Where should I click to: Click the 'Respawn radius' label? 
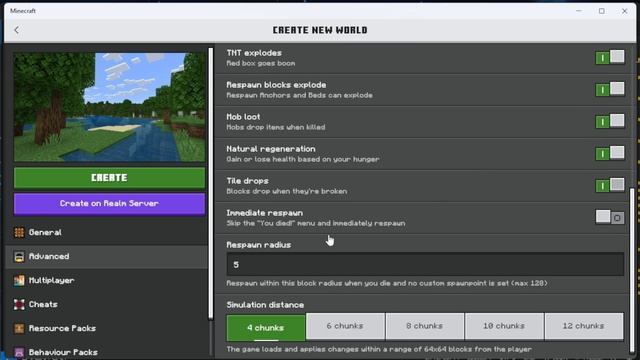(259, 245)
